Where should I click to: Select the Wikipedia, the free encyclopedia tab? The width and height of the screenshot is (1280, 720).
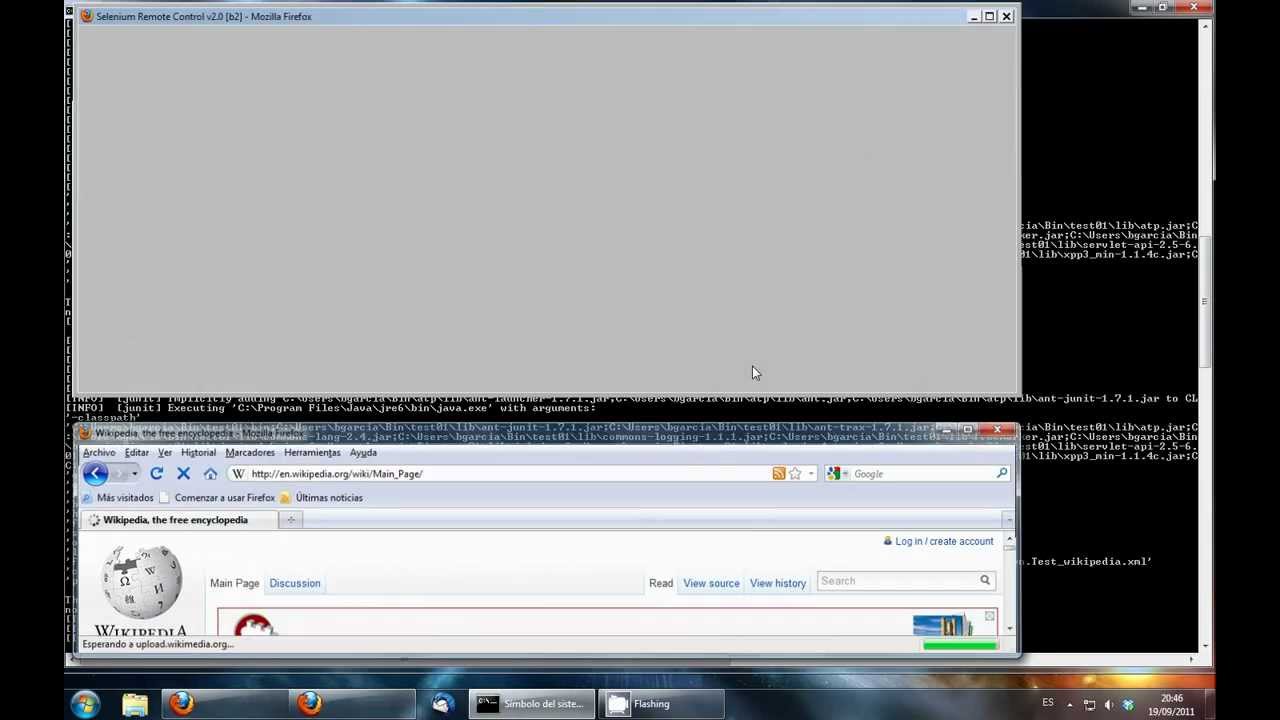pos(177,520)
